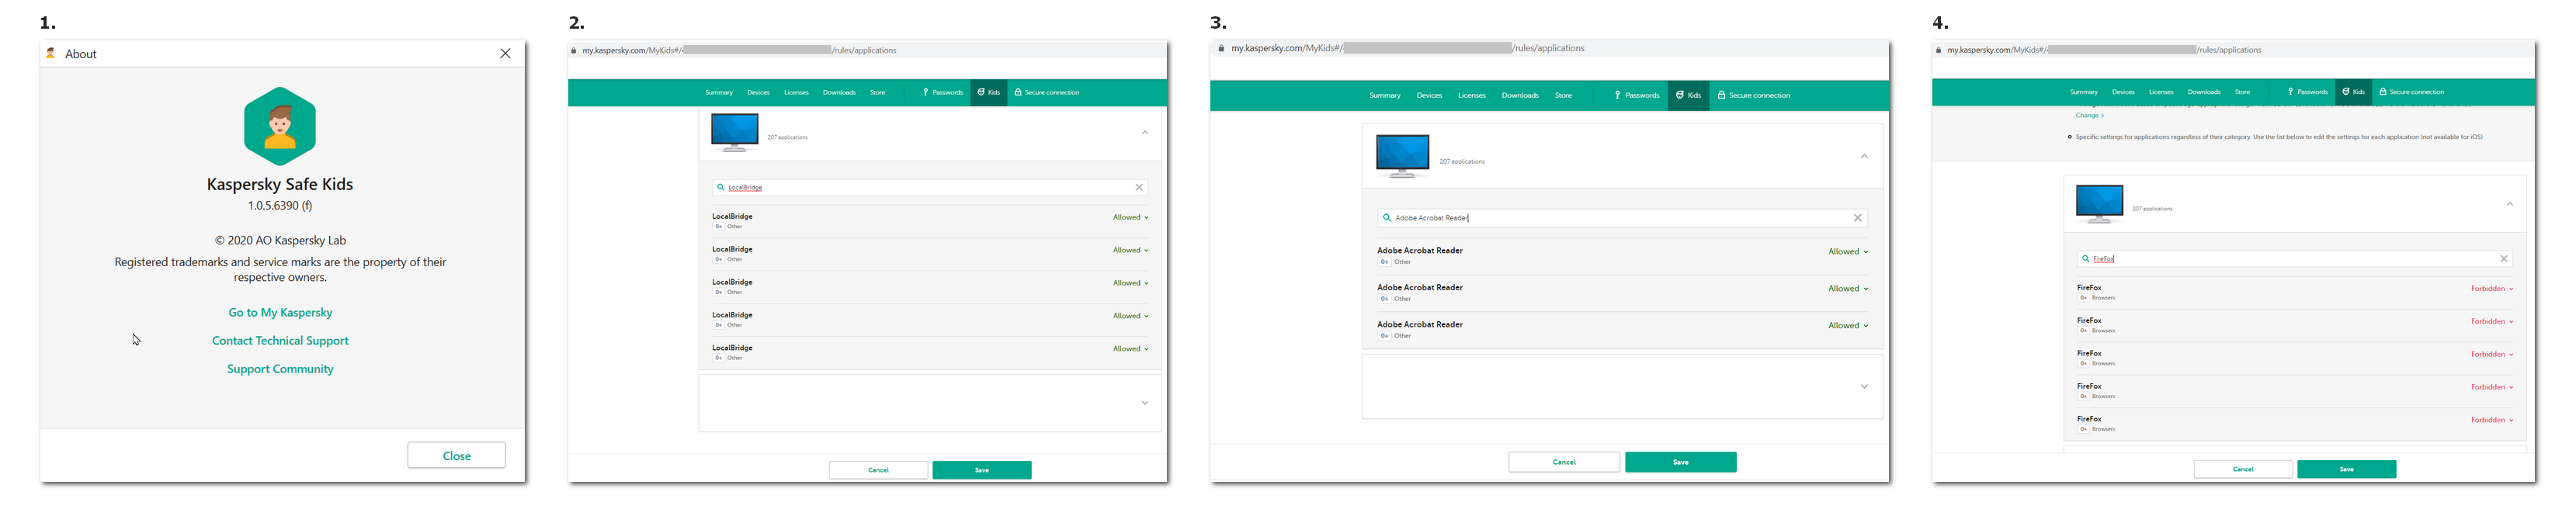Click Secure connection padlock icon in LocalBridge window
The image size is (2576, 523).
[x=1018, y=92]
